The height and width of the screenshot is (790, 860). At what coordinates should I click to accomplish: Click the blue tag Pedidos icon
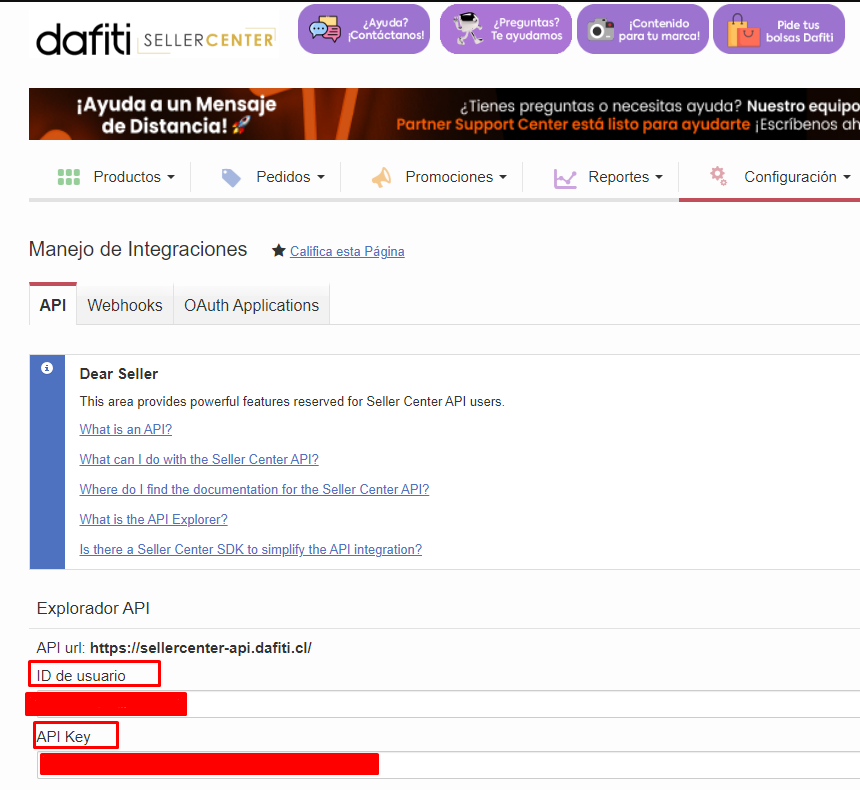pos(231,177)
